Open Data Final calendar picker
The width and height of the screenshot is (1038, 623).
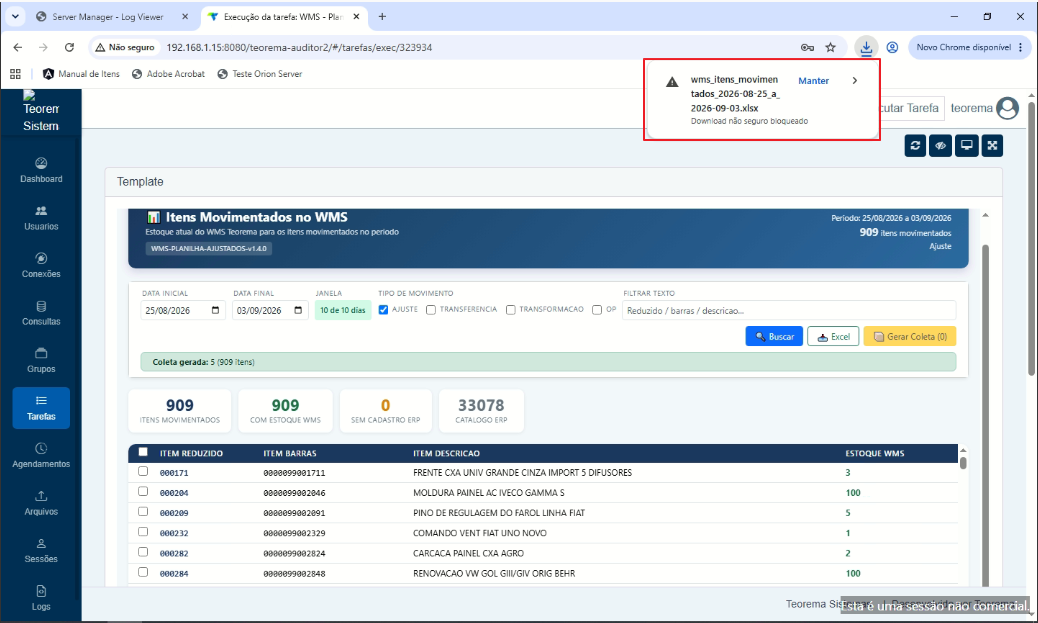298,311
